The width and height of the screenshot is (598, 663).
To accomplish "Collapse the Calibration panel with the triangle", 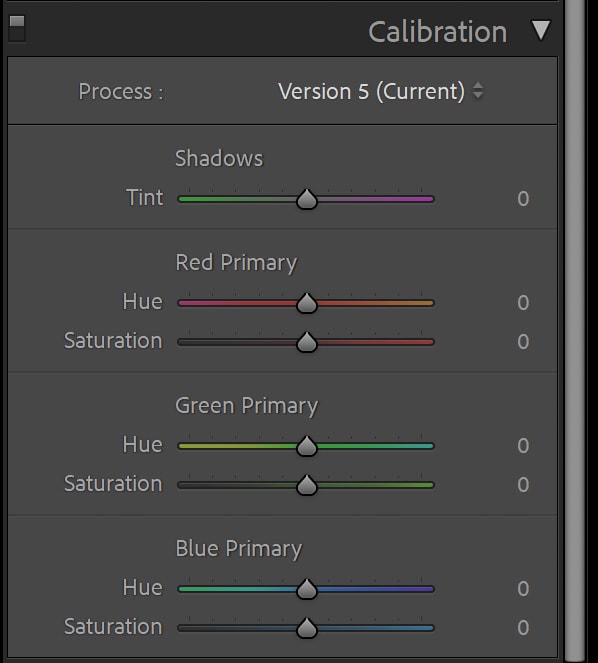I will coord(541,30).
